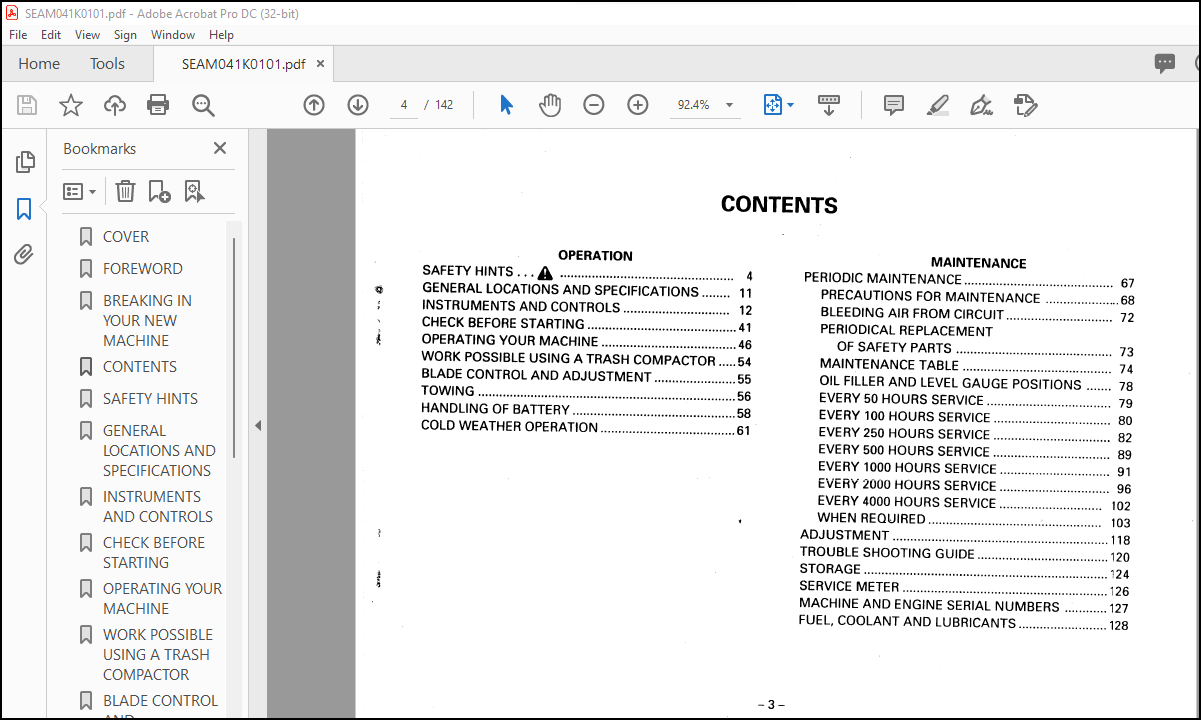Click the zoom level 92.4% field
The width and height of the screenshot is (1201, 720).
point(694,105)
